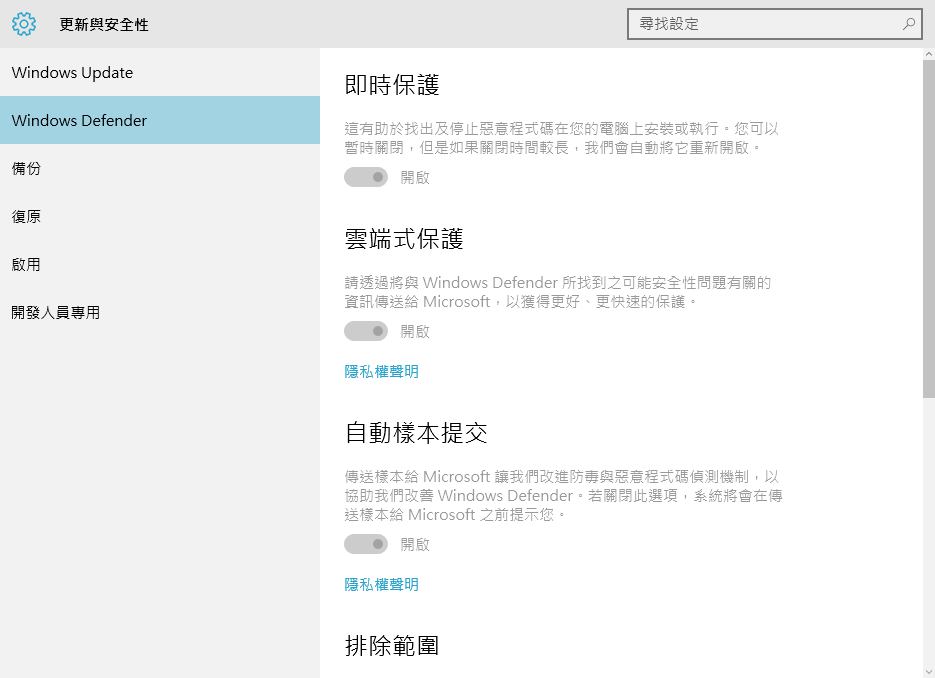Select 開發人員專用 developer options
935x678 pixels.
(x=160, y=312)
